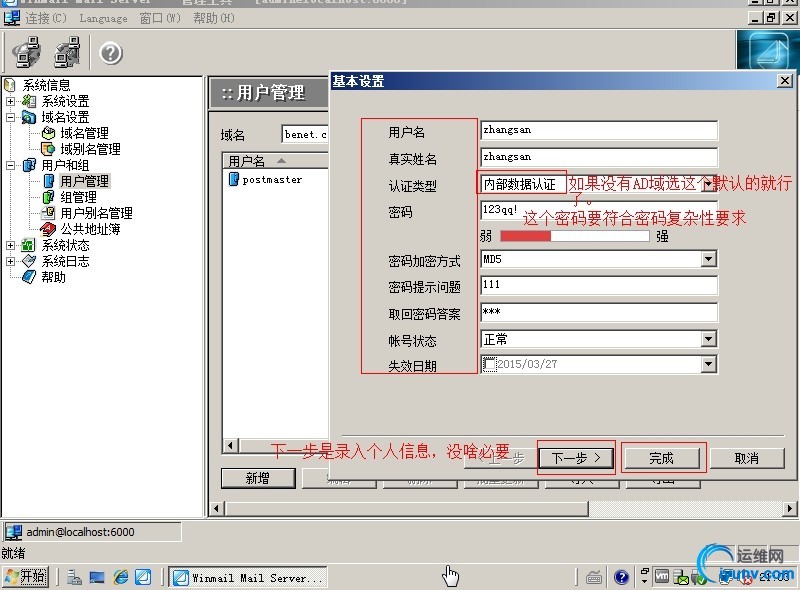Click the 取回密码答案 input field
This screenshot has width=800, height=590.
tap(599, 312)
